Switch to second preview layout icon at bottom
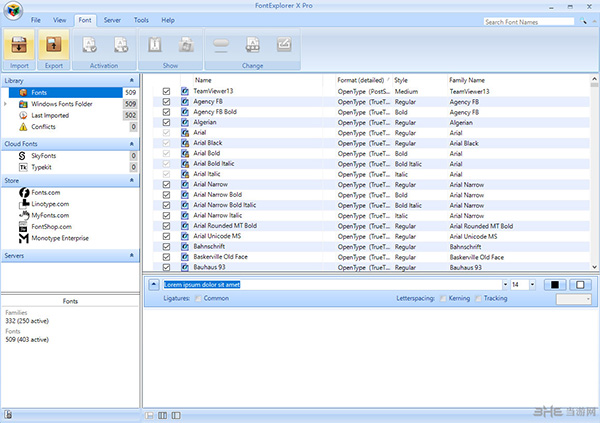The image size is (600, 423). tap(162, 415)
